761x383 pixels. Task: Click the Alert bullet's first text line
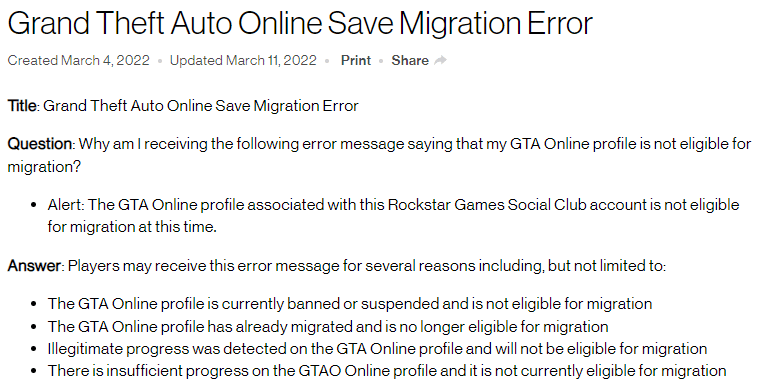coord(394,204)
